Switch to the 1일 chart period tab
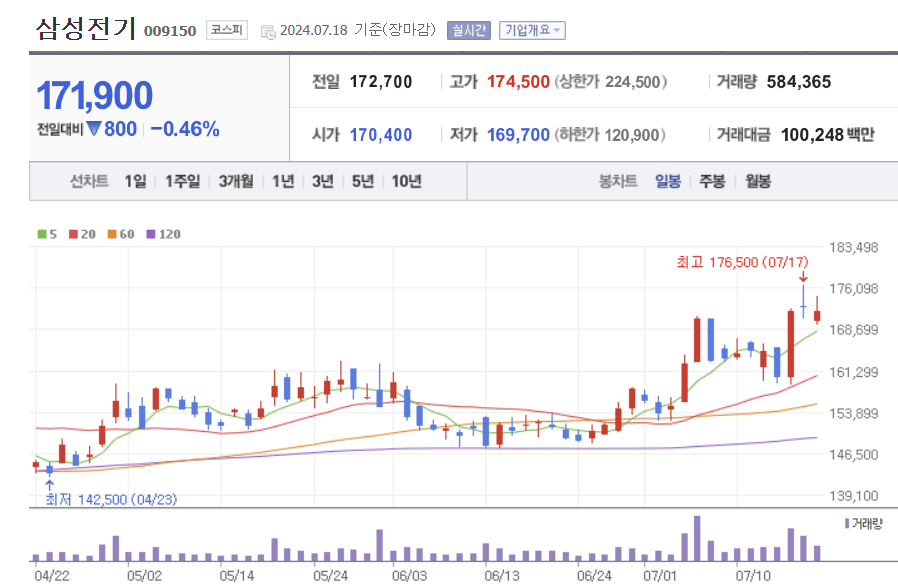The width and height of the screenshot is (898, 588). tap(133, 182)
